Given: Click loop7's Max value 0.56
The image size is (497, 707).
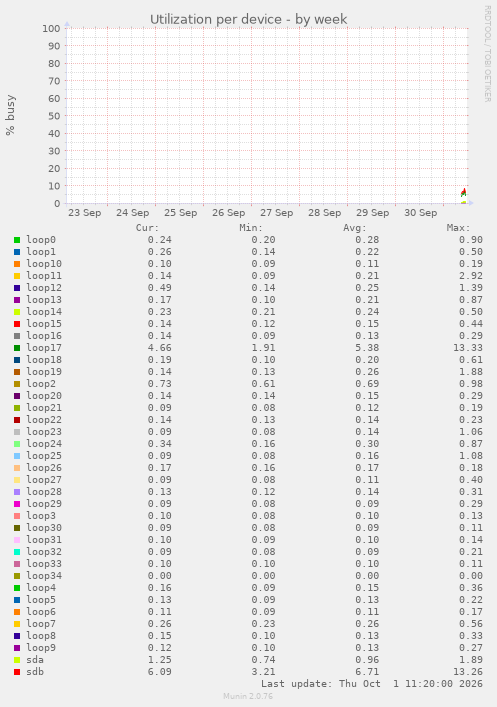Looking at the screenshot, I should coord(471,624).
